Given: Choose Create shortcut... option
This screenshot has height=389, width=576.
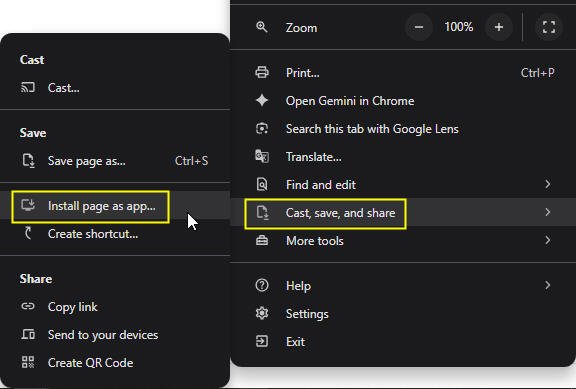Looking at the screenshot, I should [x=115, y=234].
